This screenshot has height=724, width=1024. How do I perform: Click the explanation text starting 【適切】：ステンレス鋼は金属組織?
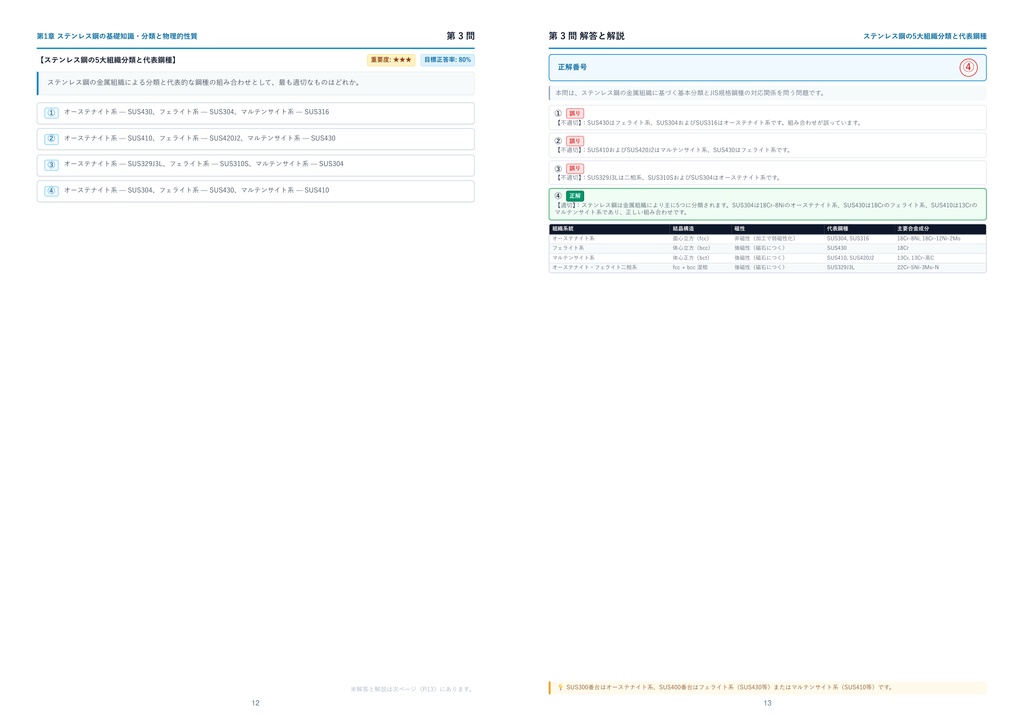pyautogui.click(x=766, y=209)
